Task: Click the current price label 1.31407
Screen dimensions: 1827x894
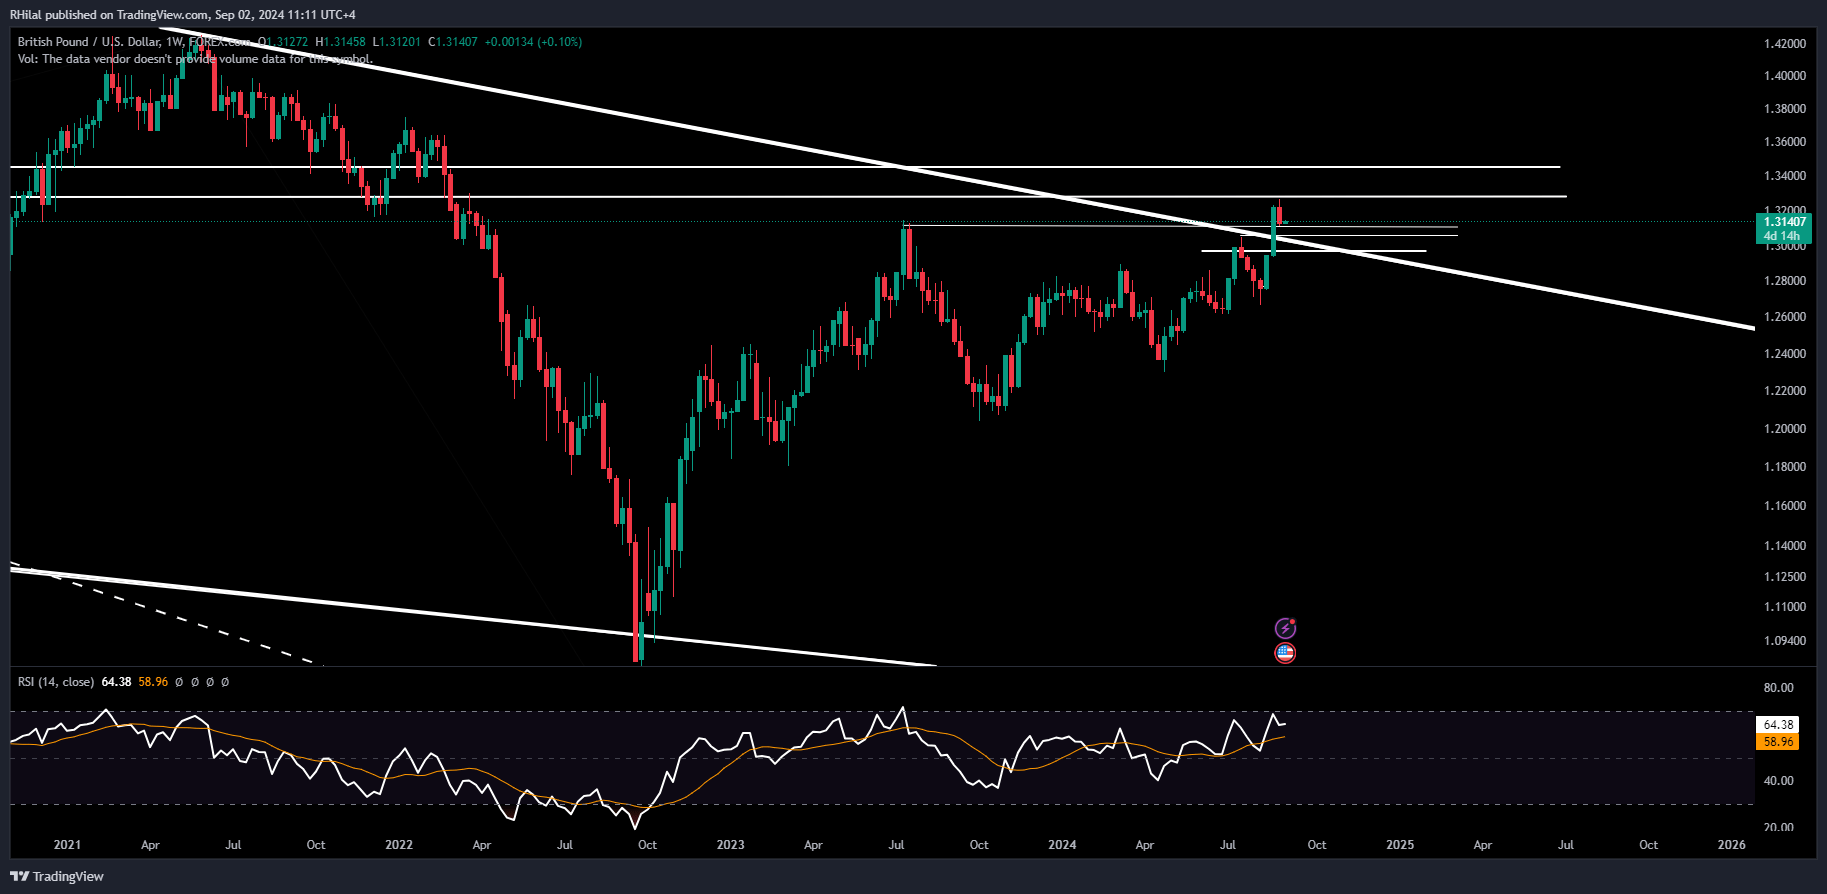Action: point(1785,222)
